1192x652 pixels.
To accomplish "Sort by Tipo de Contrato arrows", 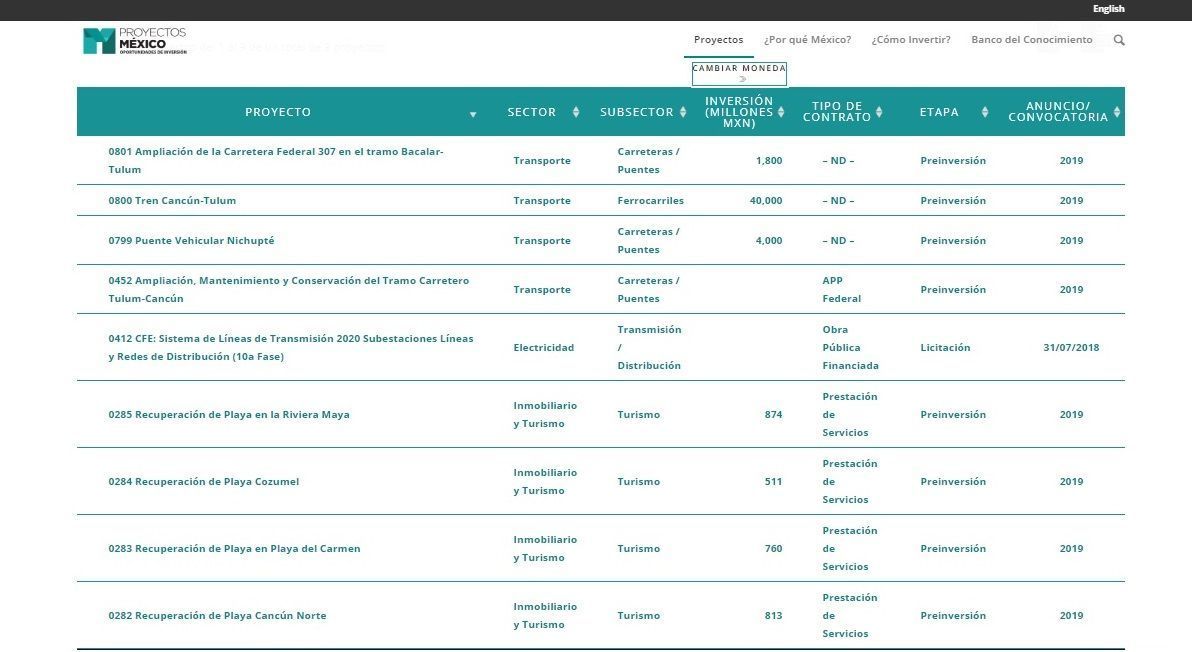I will click(x=879, y=112).
